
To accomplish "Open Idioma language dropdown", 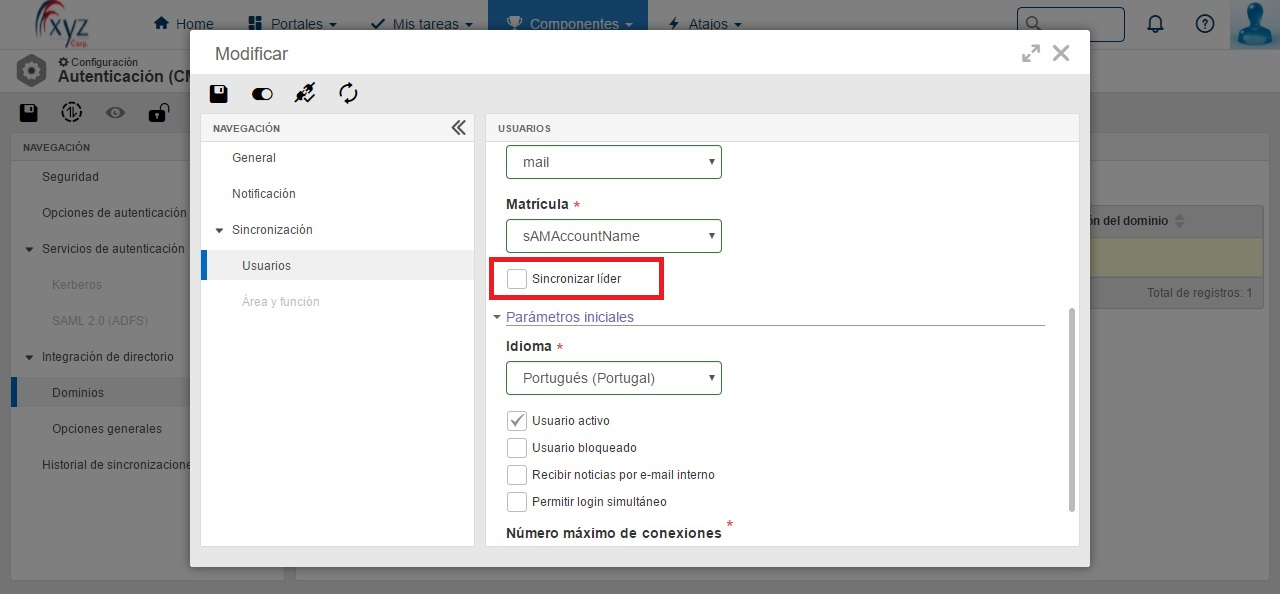I will [x=614, y=378].
